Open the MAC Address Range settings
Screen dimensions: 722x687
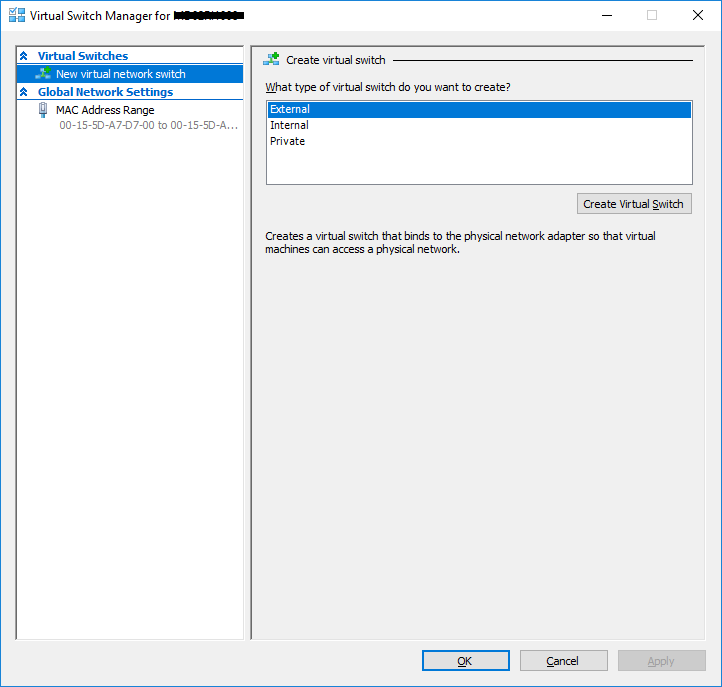[105, 110]
